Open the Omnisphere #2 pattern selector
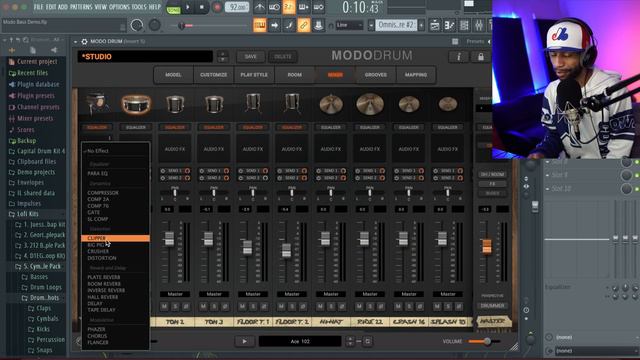This screenshot has height=360, width=640. coord(396,25)
